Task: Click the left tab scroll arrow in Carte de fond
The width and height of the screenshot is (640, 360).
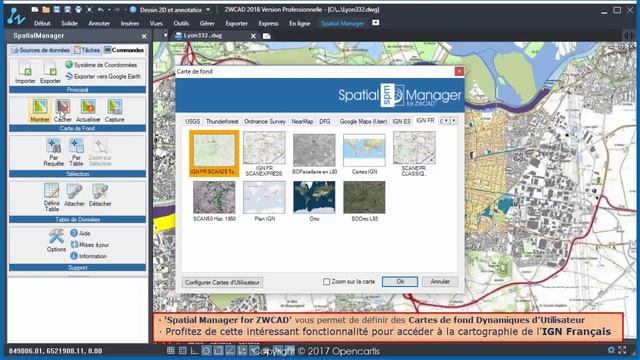Action: click(x=446, y=121)
